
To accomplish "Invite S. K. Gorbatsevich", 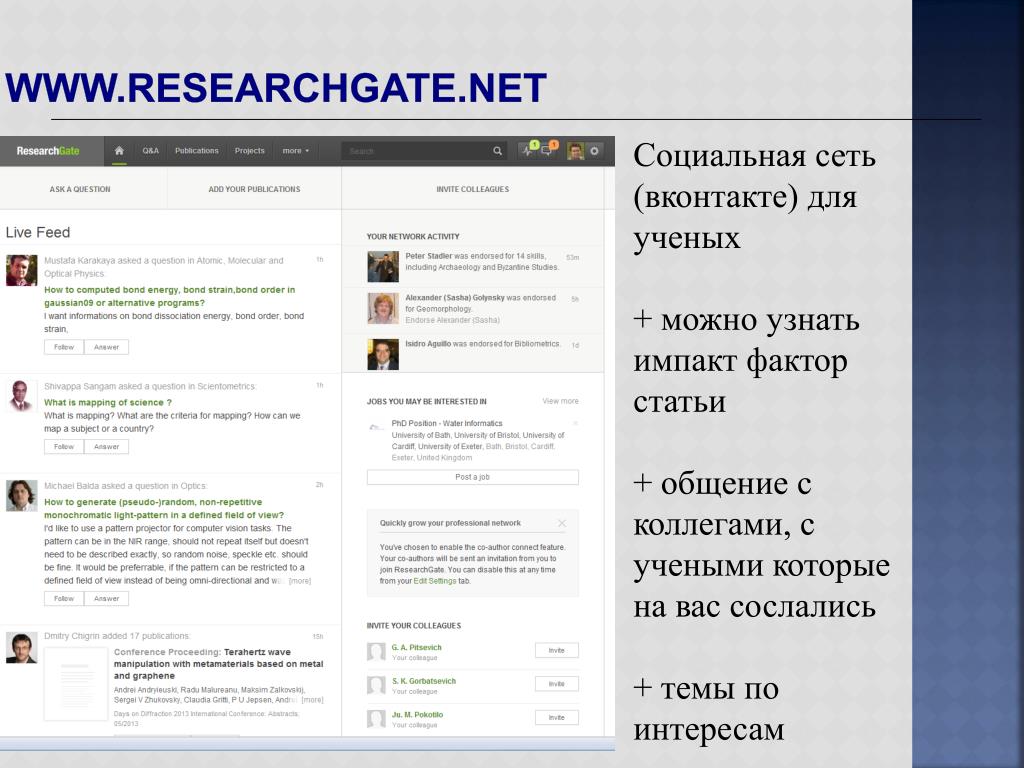I will point(556,684).
